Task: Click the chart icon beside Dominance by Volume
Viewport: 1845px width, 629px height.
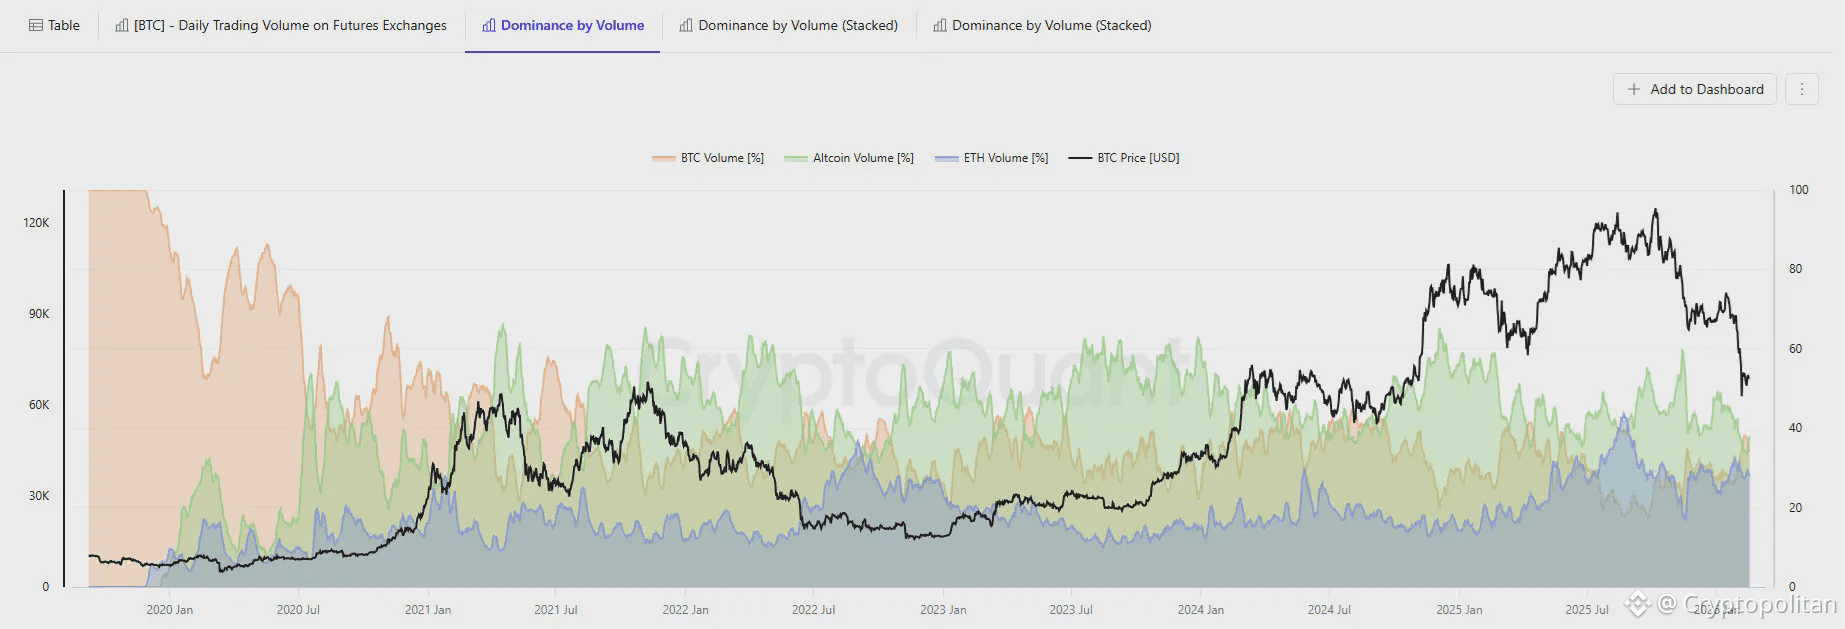Action: 488,25
